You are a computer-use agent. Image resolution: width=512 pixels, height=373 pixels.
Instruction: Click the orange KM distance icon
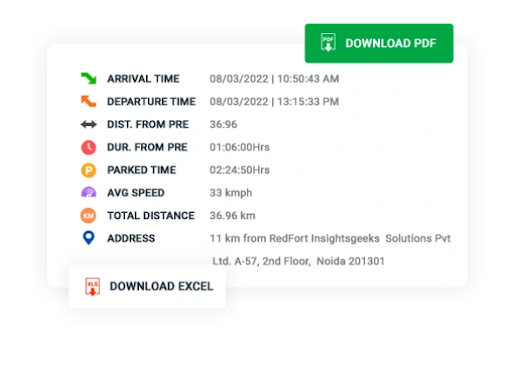(88, 216)
